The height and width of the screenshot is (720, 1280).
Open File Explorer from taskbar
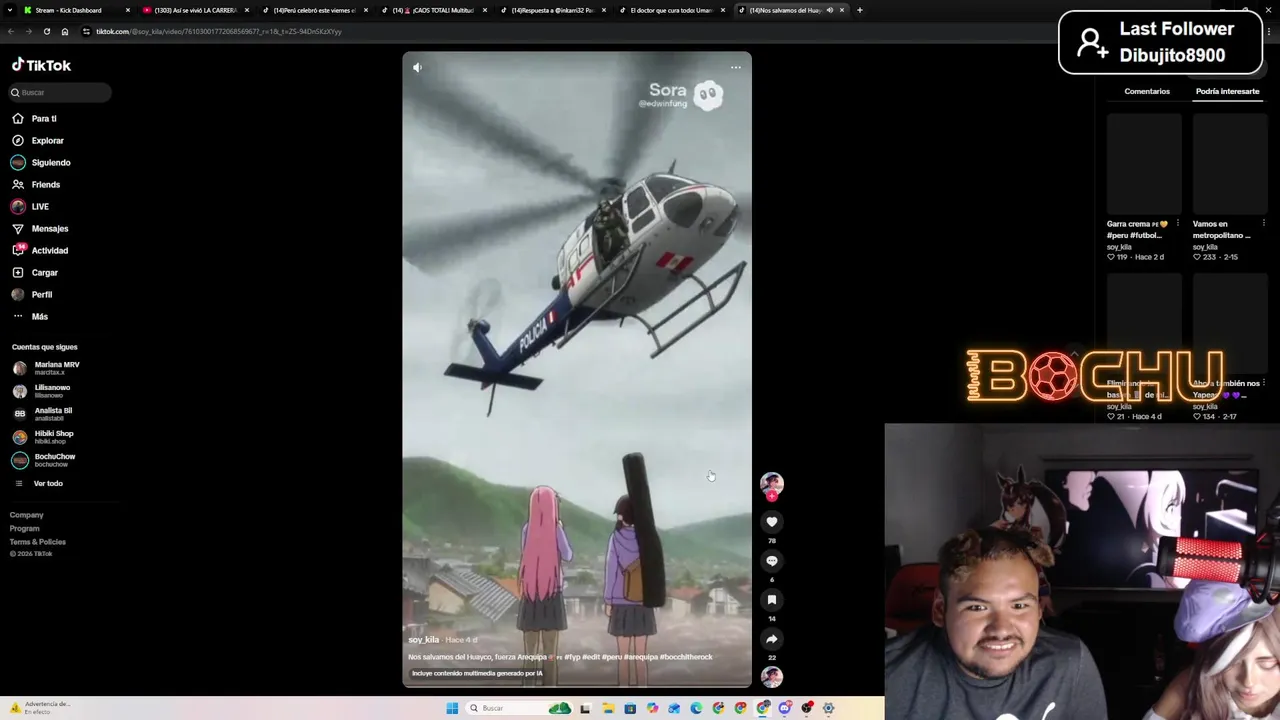608,708
